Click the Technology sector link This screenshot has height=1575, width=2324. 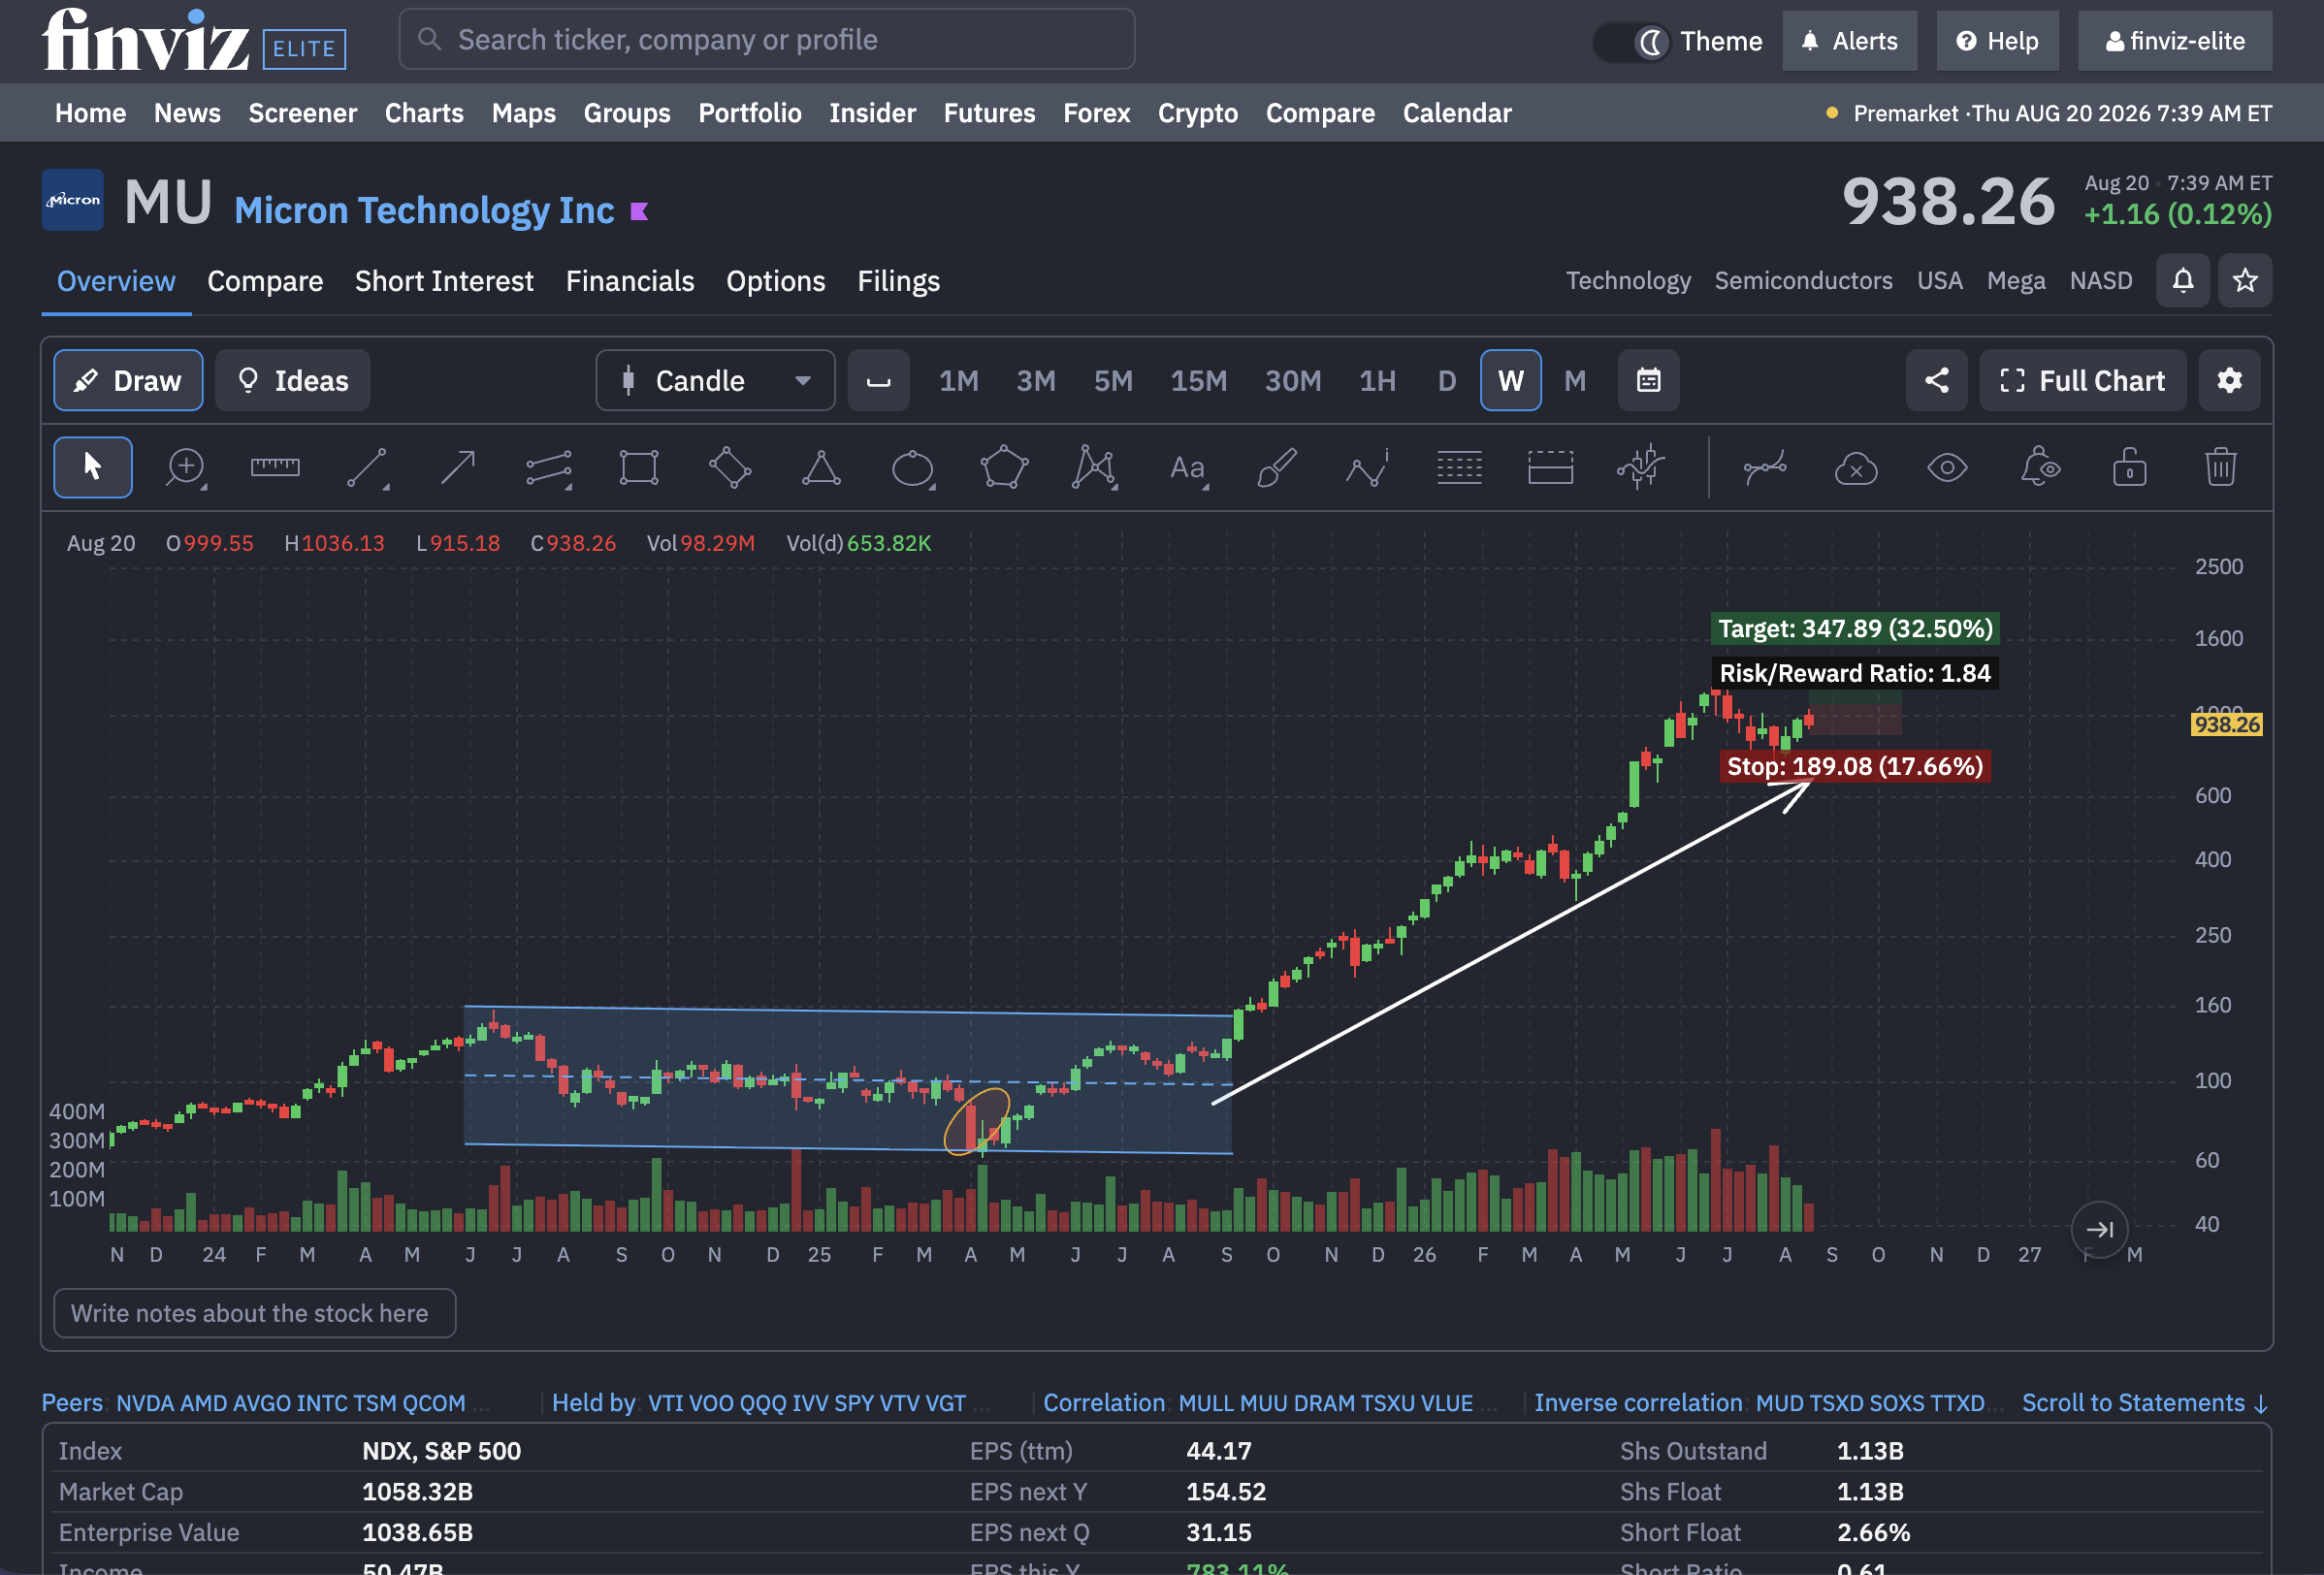(x=1628, y=281)
